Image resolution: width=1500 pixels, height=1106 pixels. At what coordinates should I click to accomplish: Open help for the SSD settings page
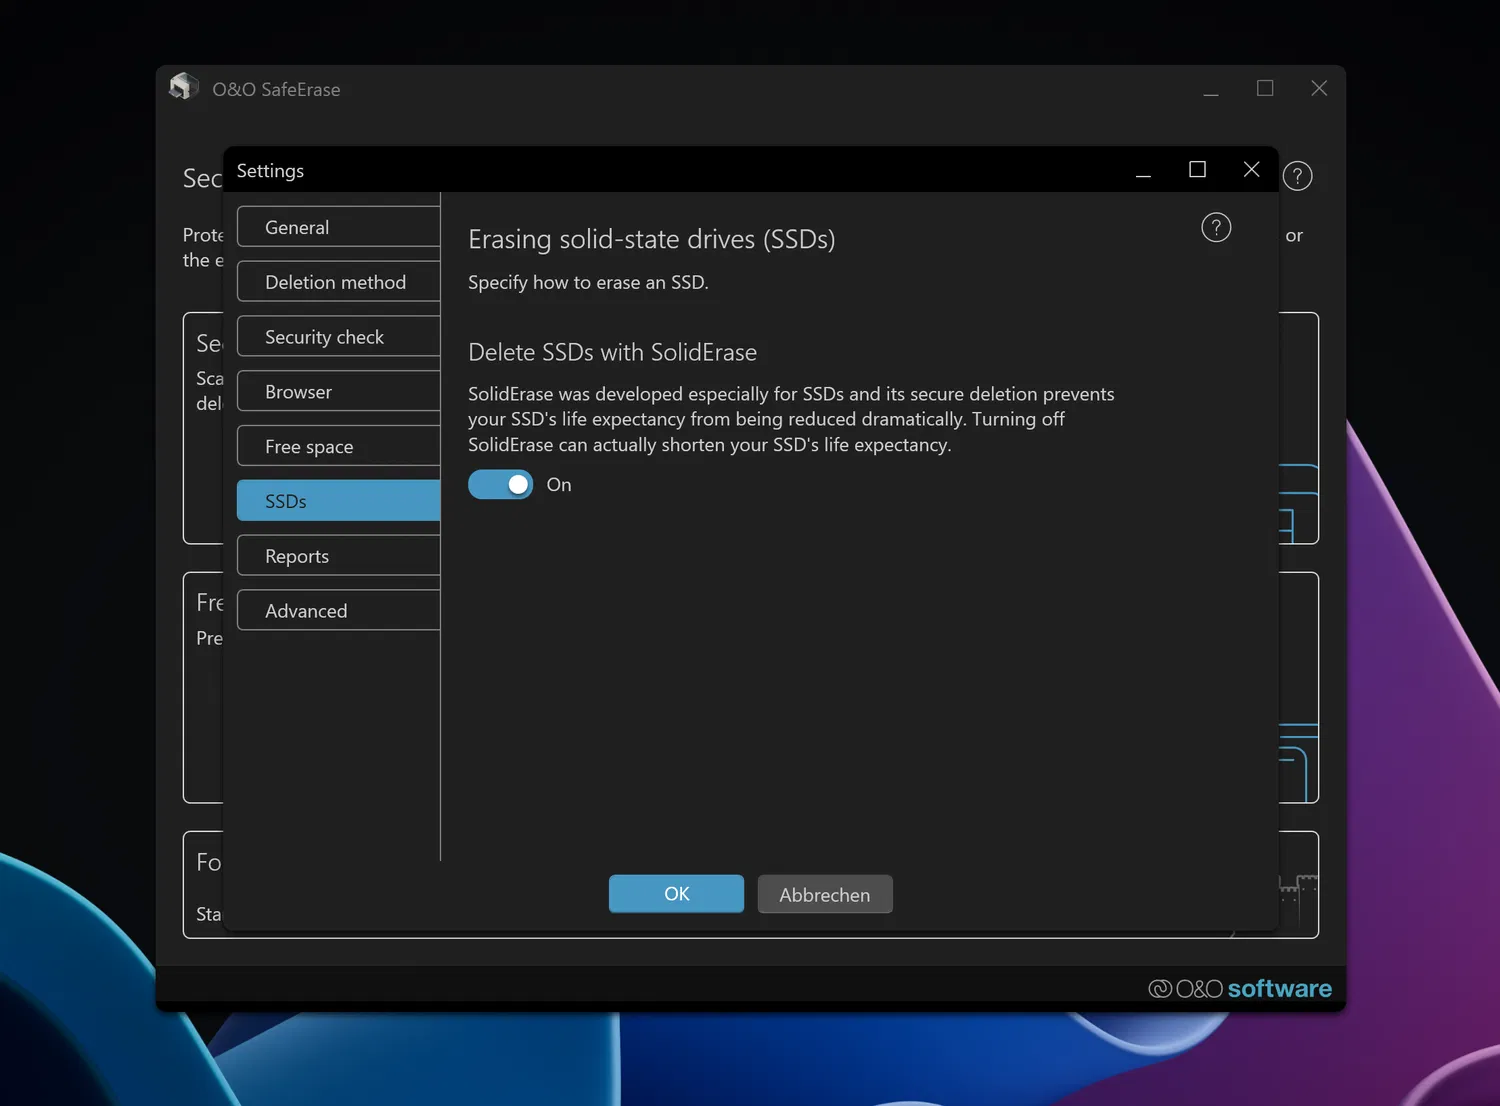point(1215,228)
